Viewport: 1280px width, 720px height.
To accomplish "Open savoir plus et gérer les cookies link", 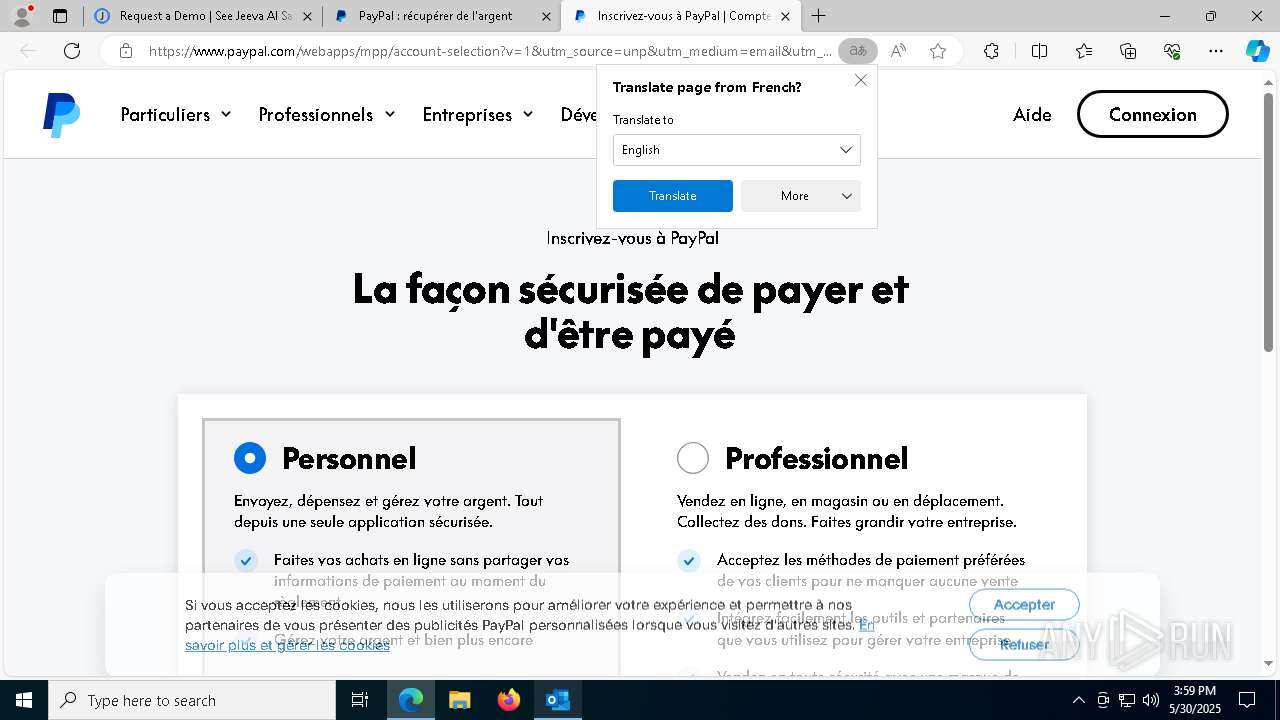I will point(288,645).
